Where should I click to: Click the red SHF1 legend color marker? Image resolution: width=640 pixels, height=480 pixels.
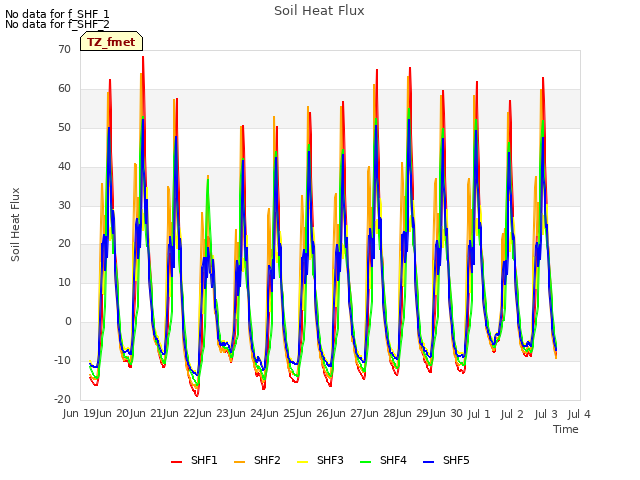176,462
